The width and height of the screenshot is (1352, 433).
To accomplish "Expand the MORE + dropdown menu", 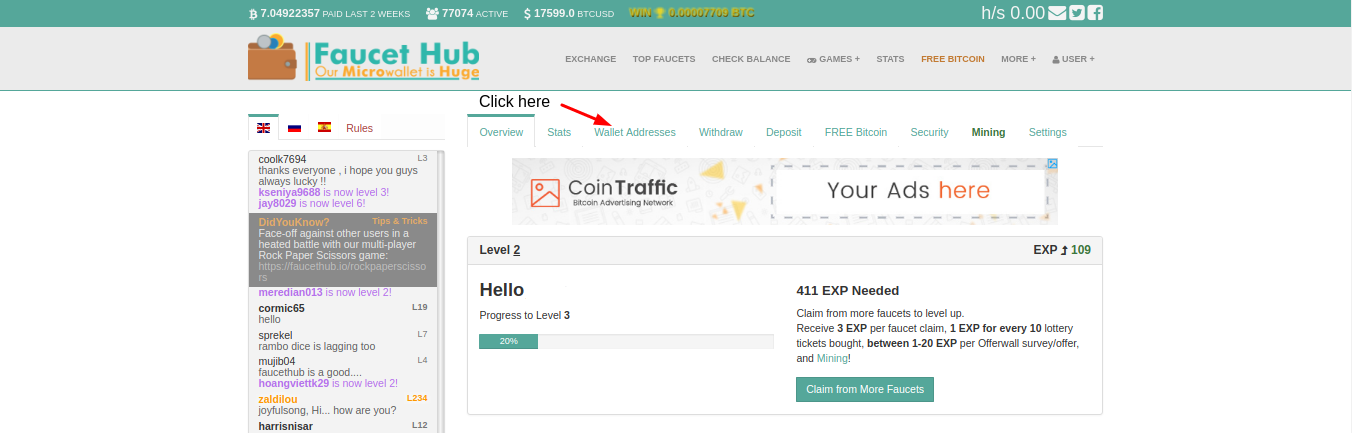I will [1018, 59].
